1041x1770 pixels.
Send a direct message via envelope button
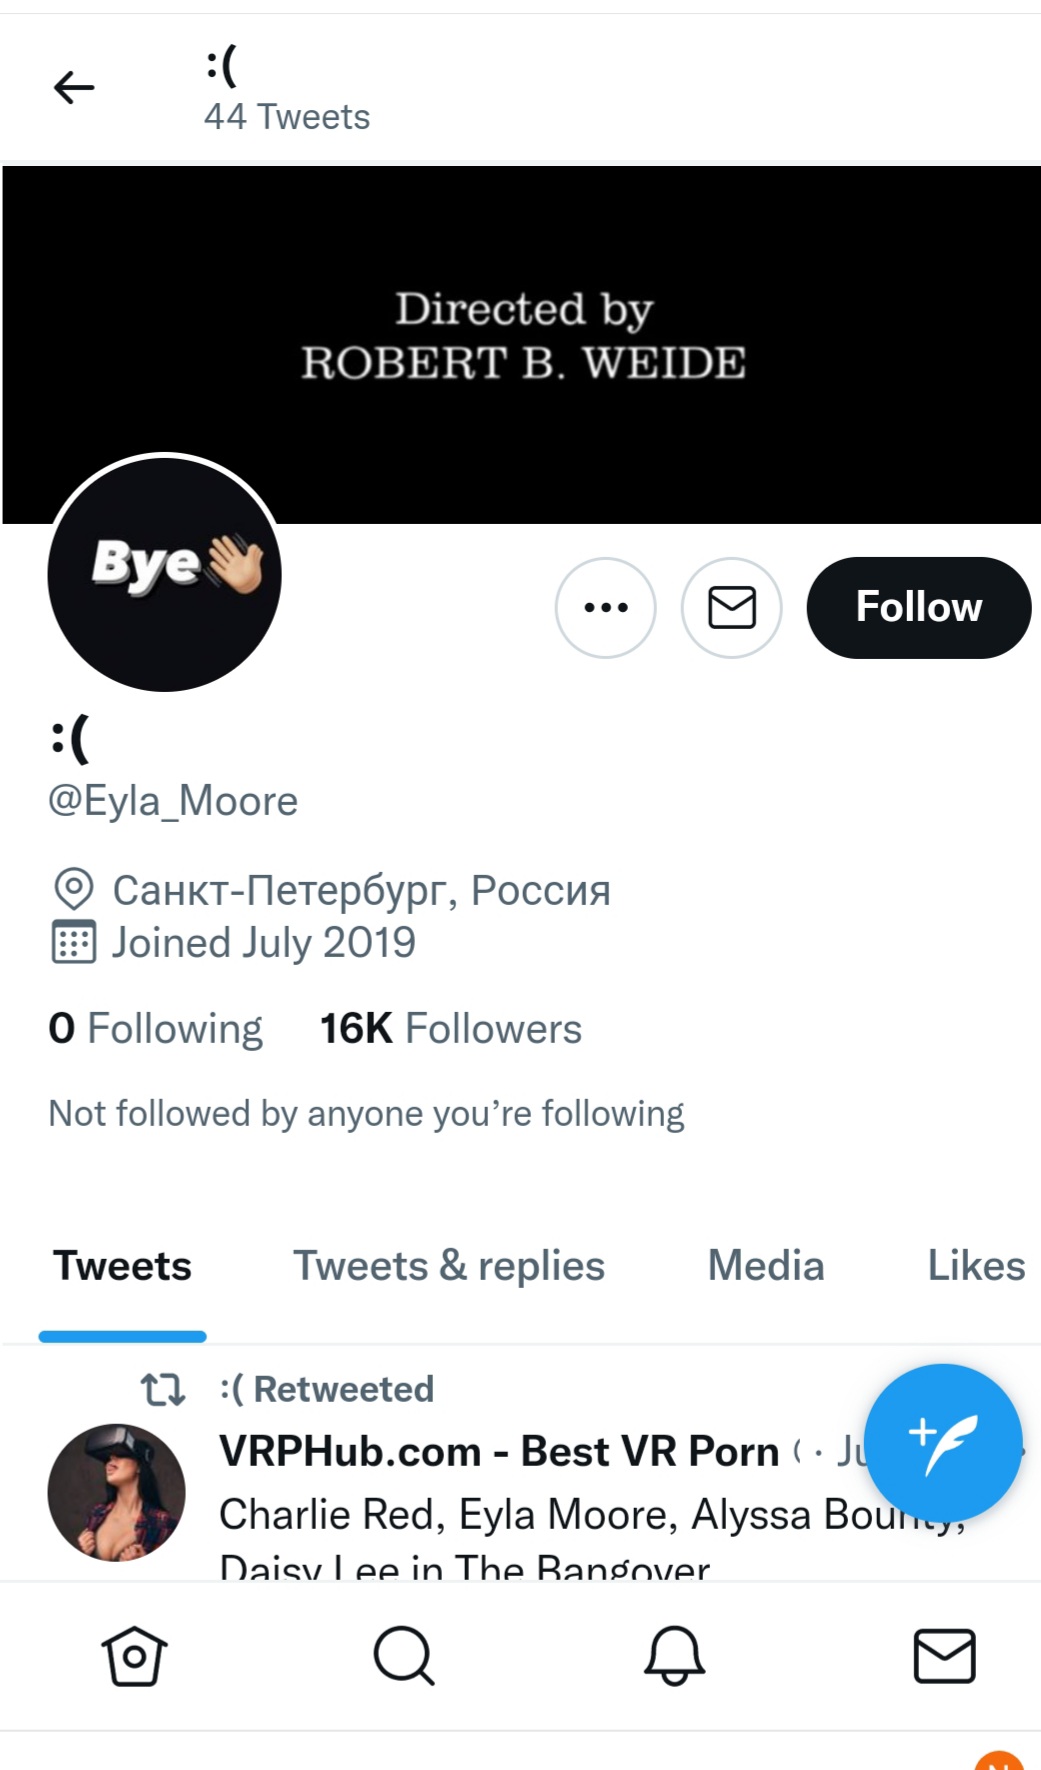(732, 607)
